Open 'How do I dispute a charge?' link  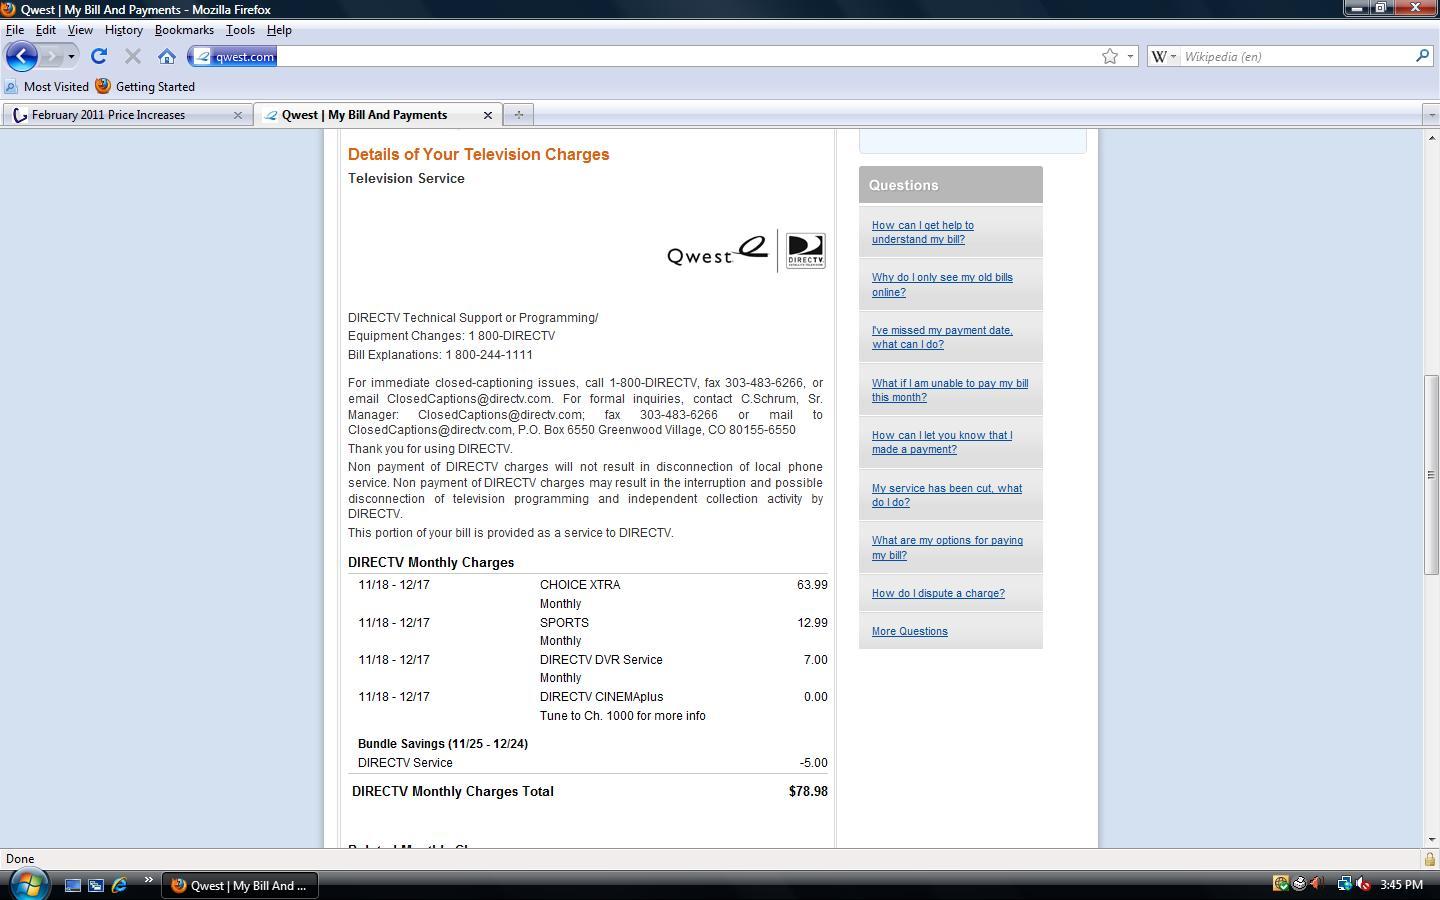[x=938, y=593]
